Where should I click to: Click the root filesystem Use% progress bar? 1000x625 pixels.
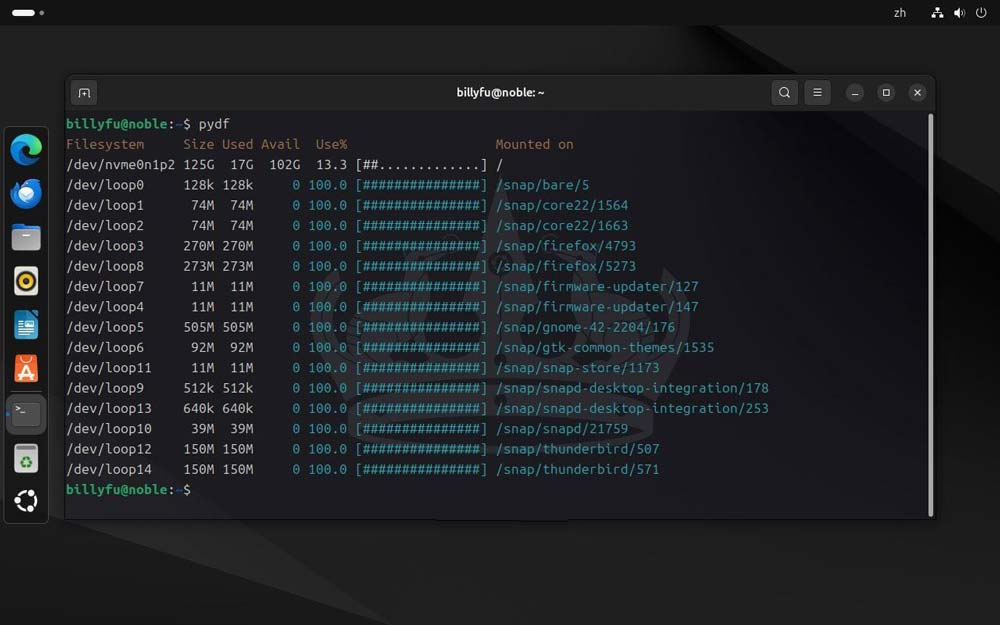pos(421,164)
